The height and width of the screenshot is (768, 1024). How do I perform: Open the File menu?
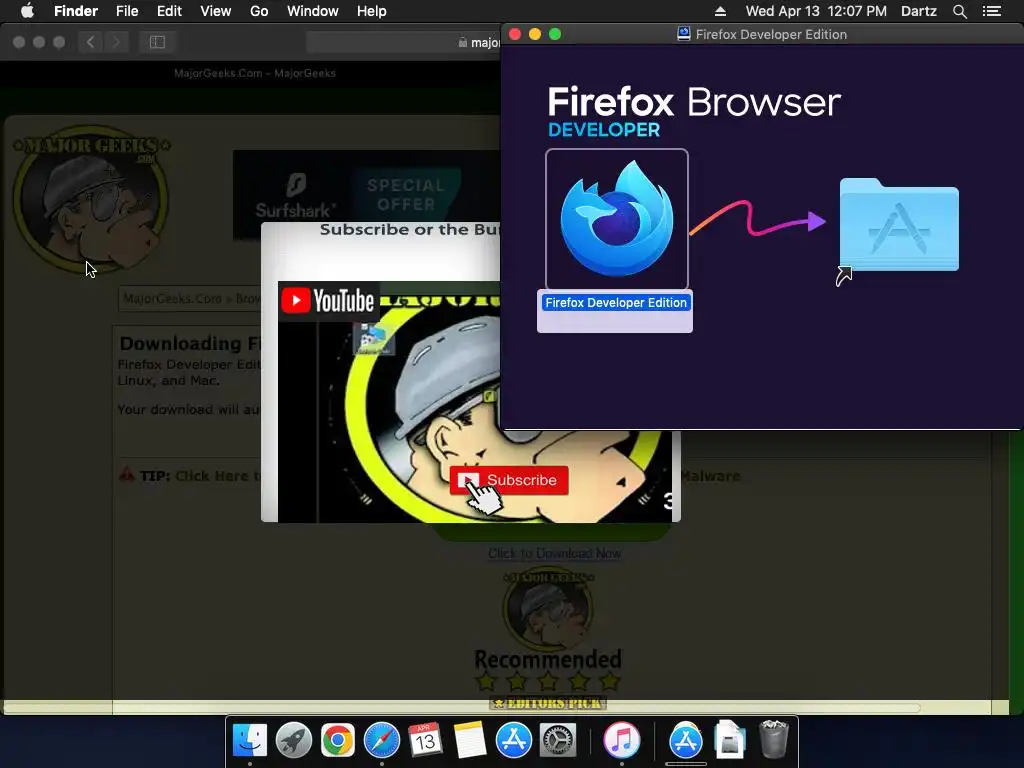coord(127,11)
